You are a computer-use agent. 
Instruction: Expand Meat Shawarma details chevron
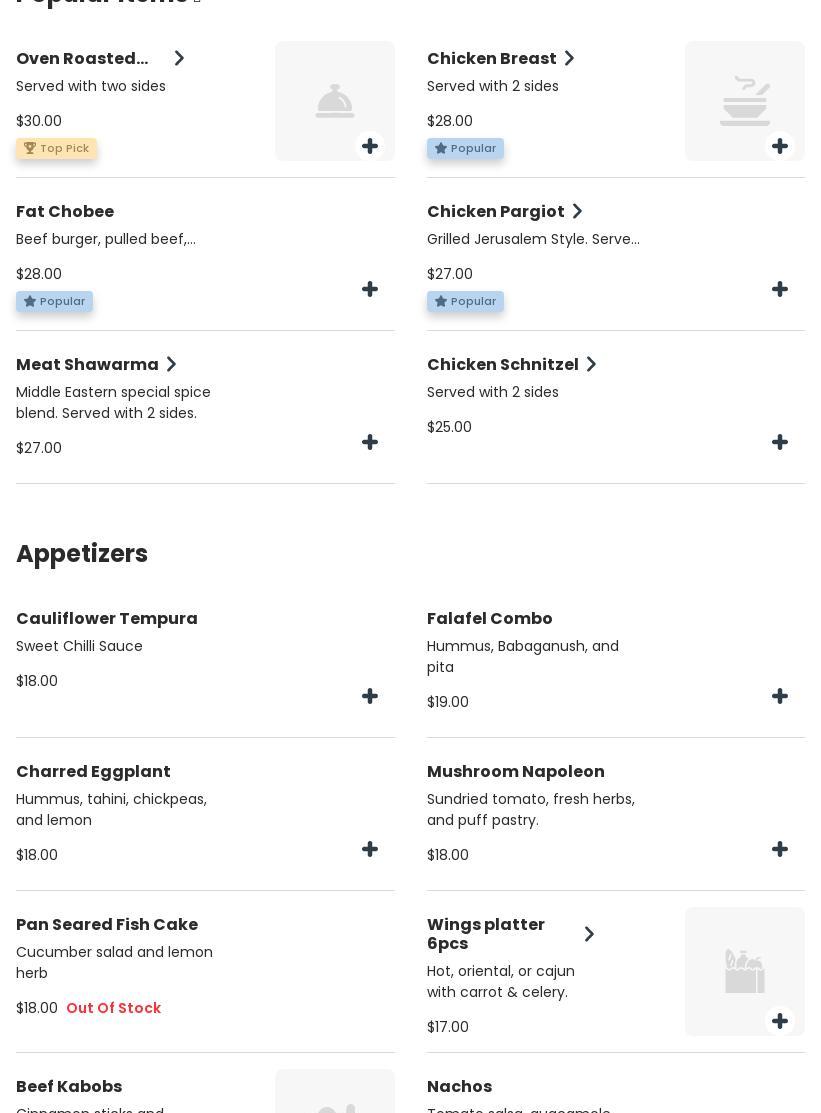tap(171, 365)
